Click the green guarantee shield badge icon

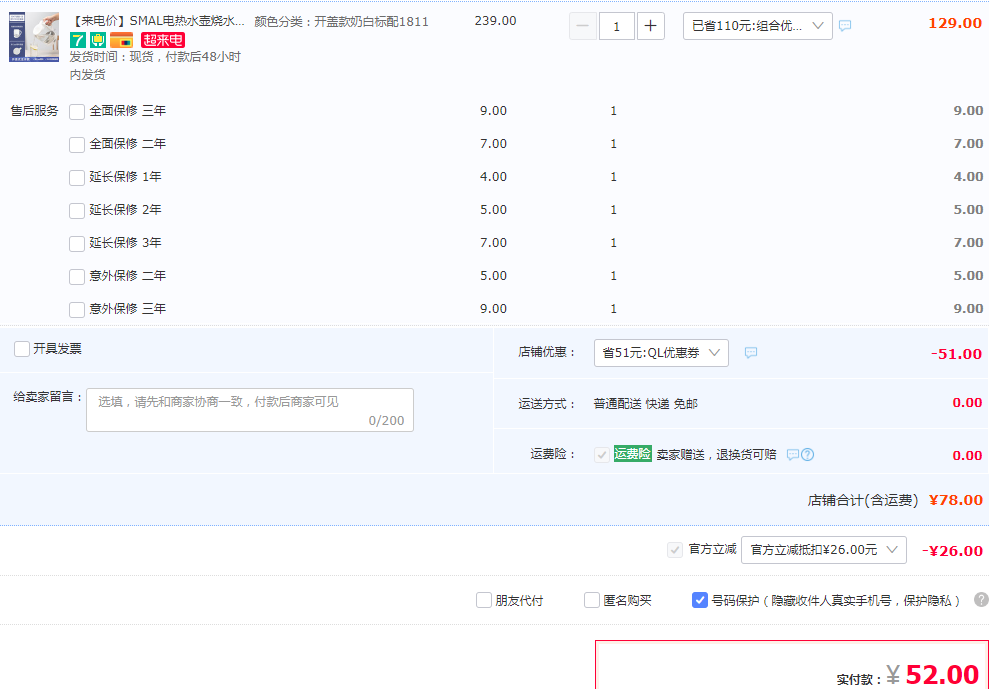(x=98, y=40)
